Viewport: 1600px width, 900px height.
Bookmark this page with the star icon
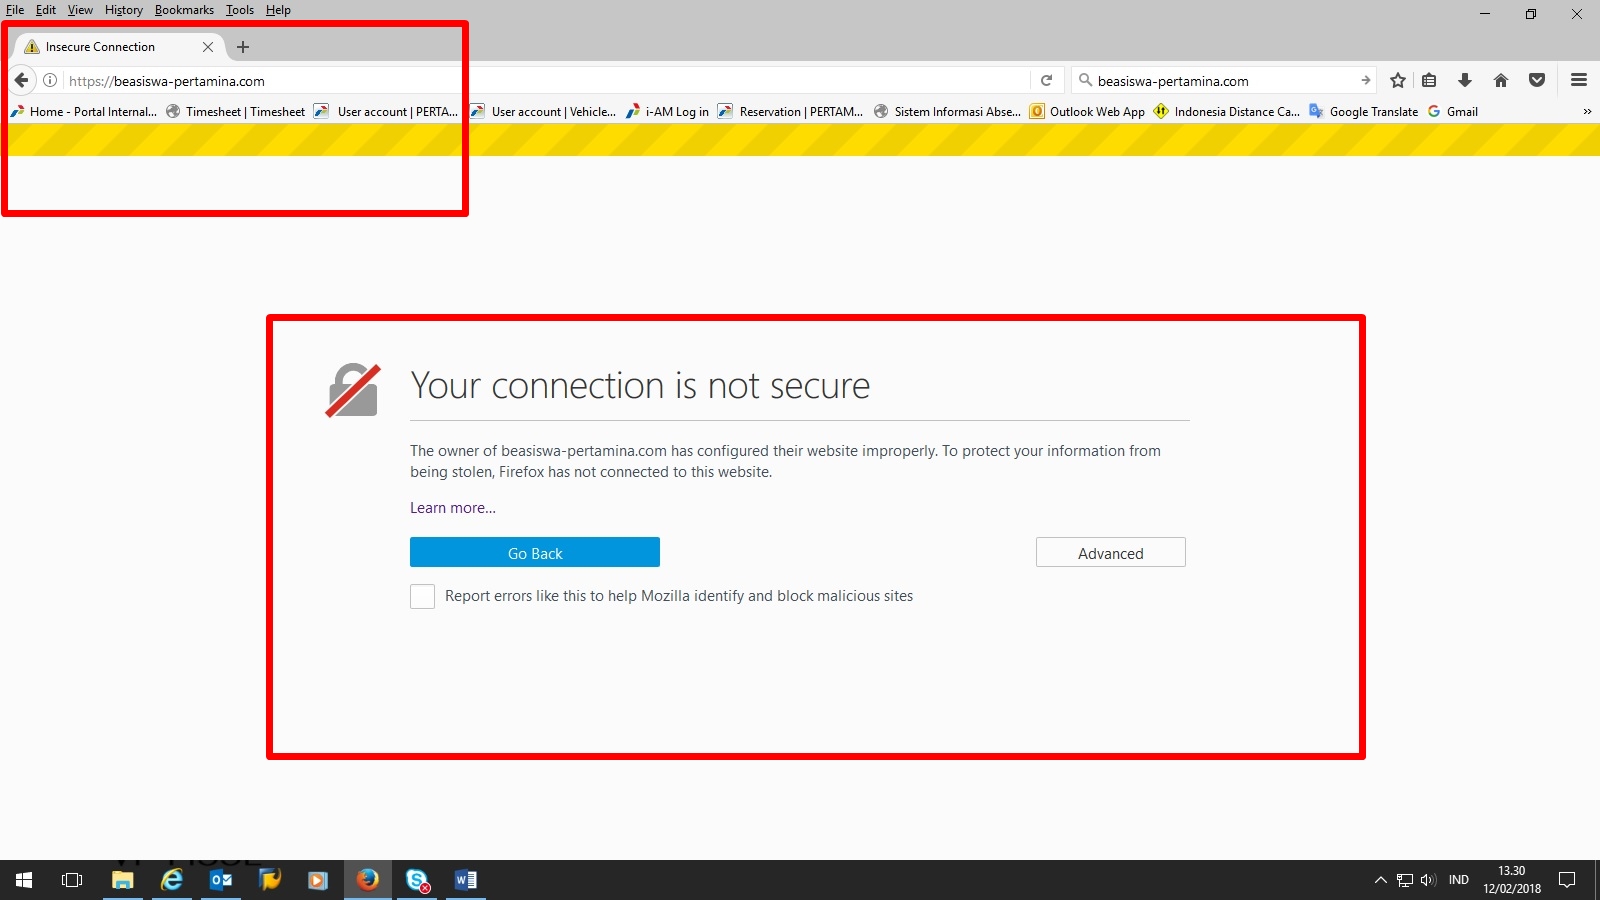tap(1398, 81)
